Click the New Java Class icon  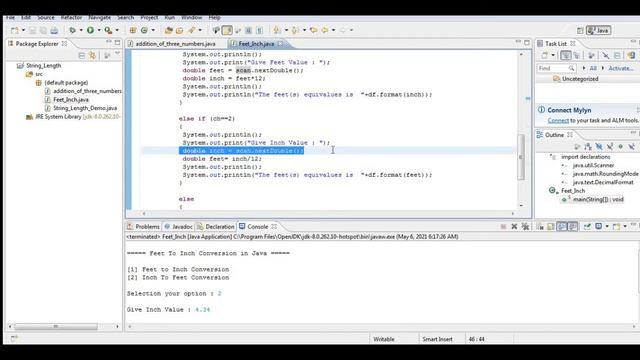point(144,30)
